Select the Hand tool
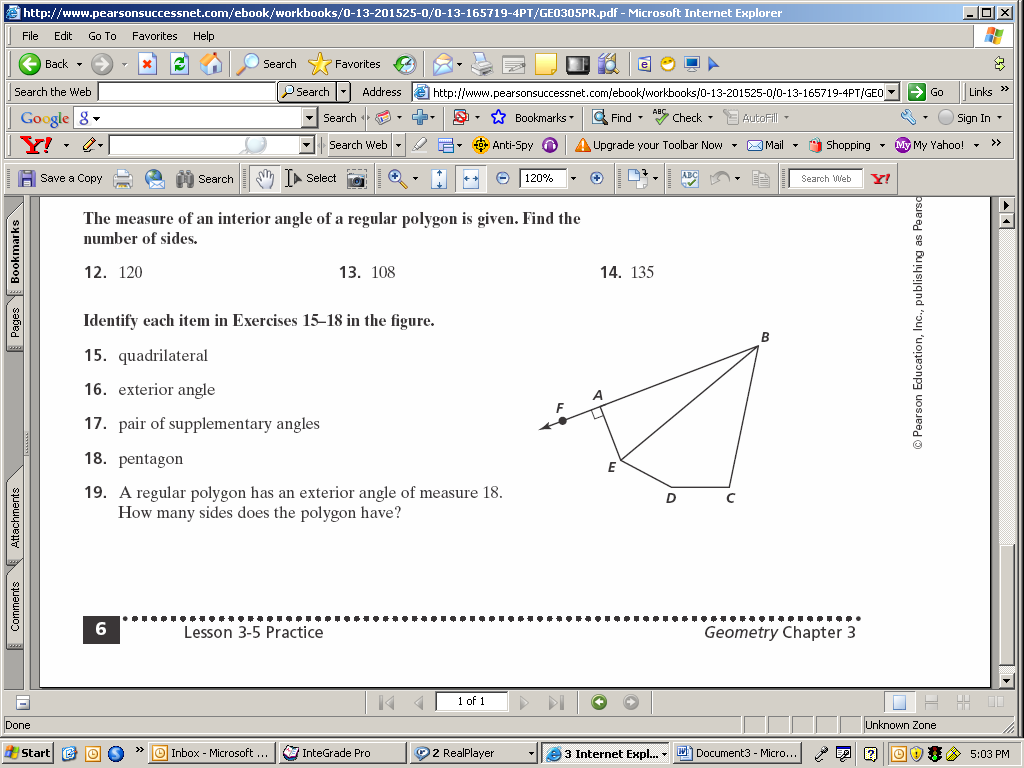The image size is (1024, 768). pyautogui.click(x=265, y=179)
